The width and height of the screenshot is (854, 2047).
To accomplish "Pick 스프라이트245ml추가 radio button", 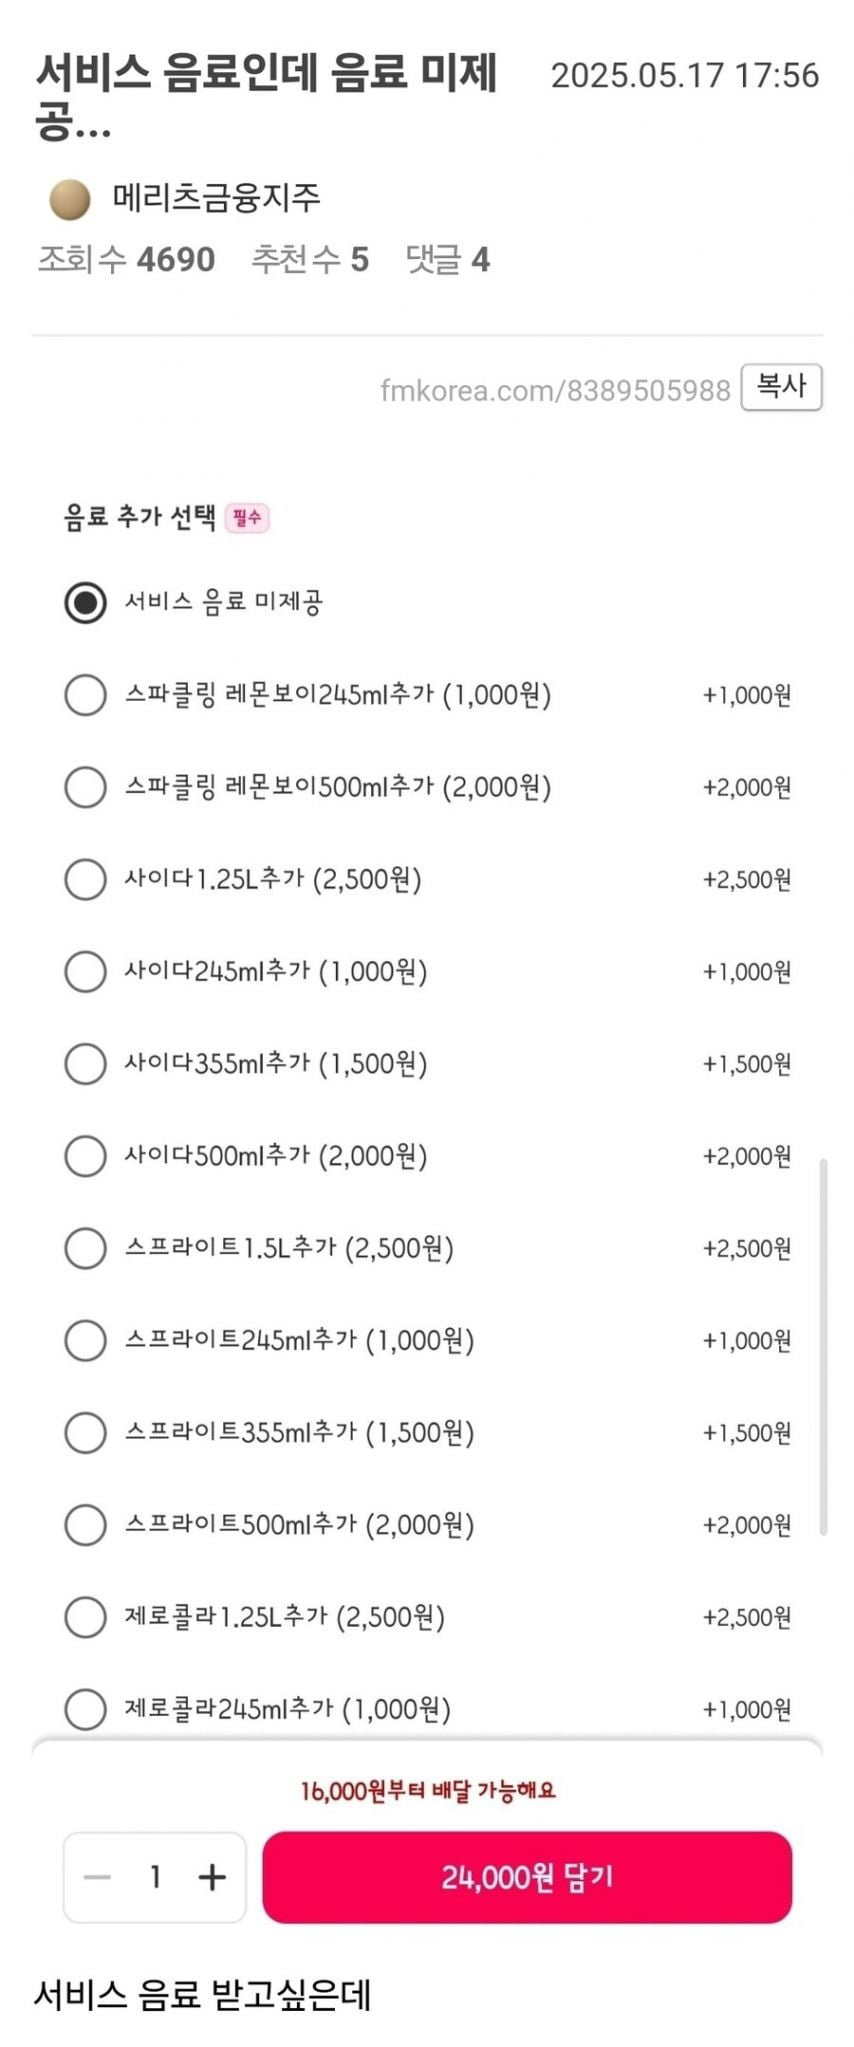I will [86, 1340].
